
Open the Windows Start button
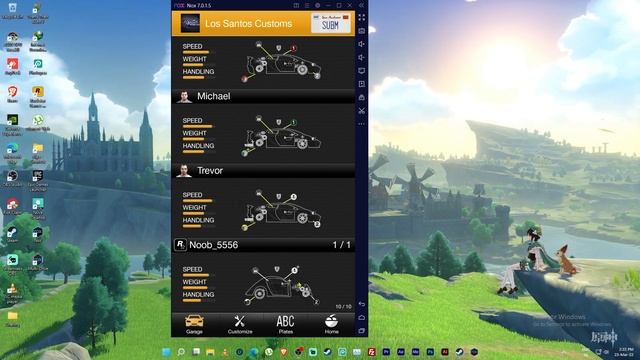pyautogui.click(x=166, y=352)
